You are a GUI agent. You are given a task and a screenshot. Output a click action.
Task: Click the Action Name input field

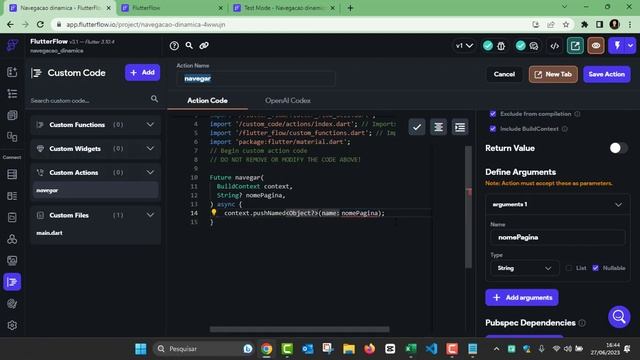(x=256, y=78)
